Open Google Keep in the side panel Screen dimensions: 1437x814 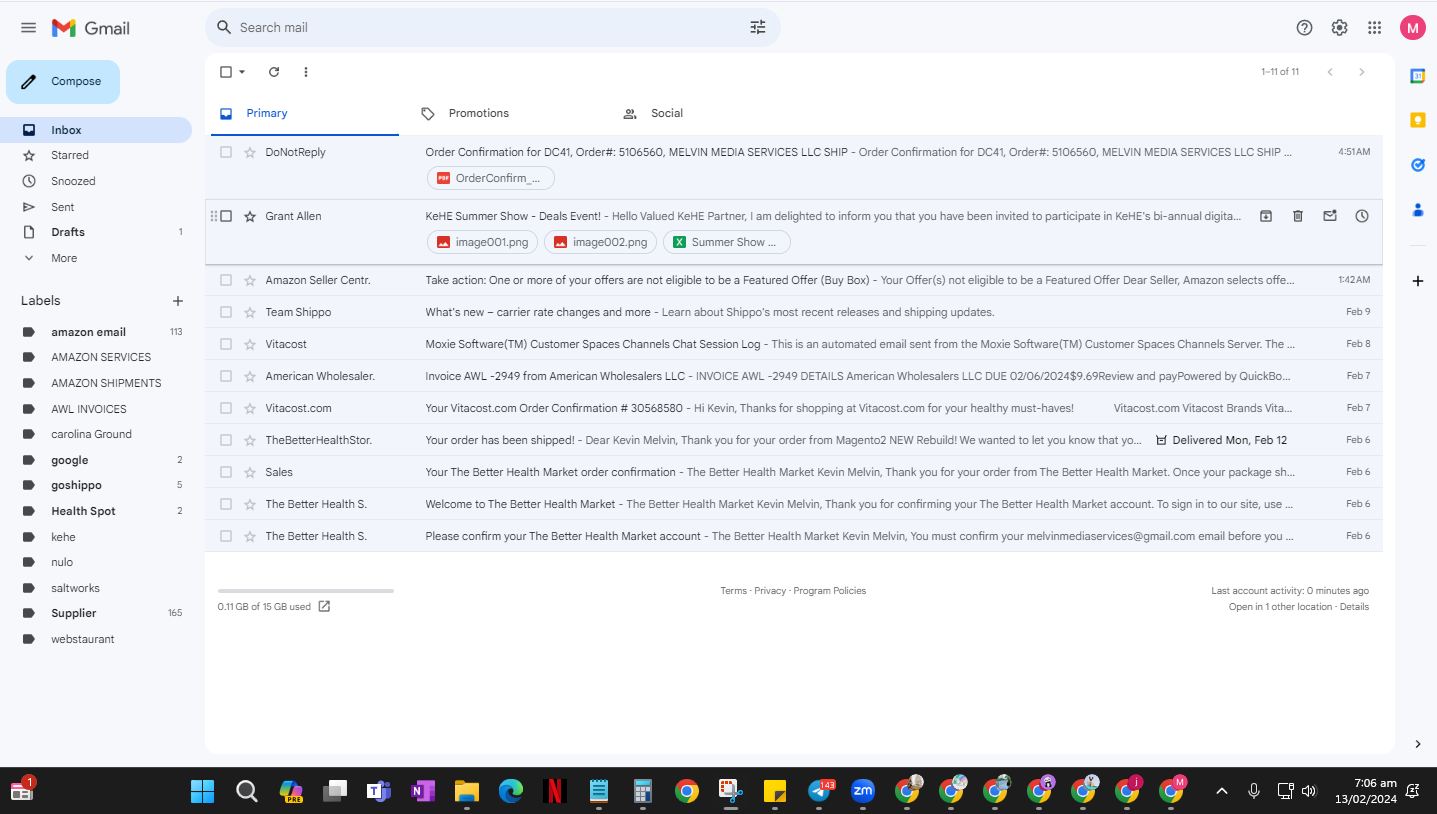click(1417, 120)
